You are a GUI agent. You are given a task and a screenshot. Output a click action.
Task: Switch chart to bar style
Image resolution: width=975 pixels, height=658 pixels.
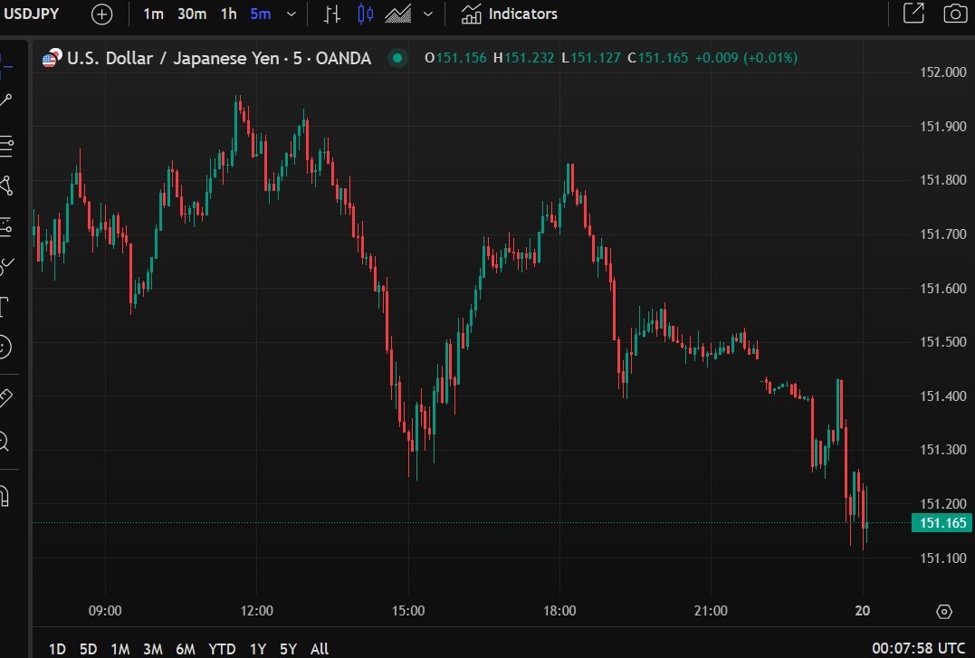point(331,14)
